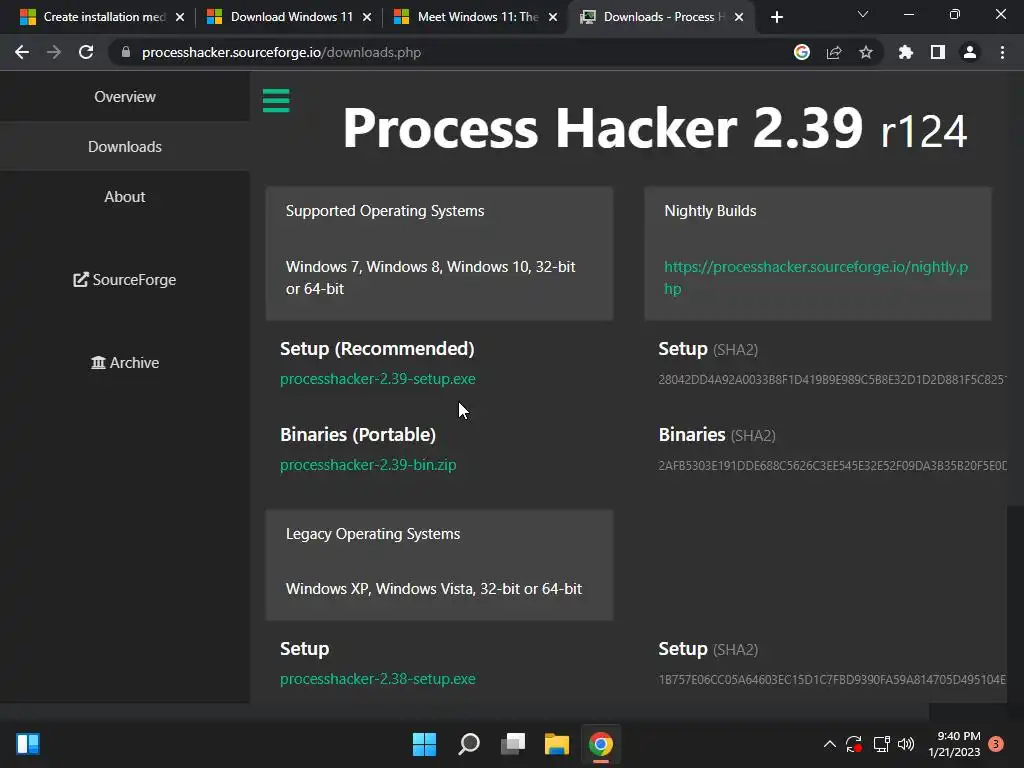Close the Meet Windows 11 tab

(x=553, y=17)
